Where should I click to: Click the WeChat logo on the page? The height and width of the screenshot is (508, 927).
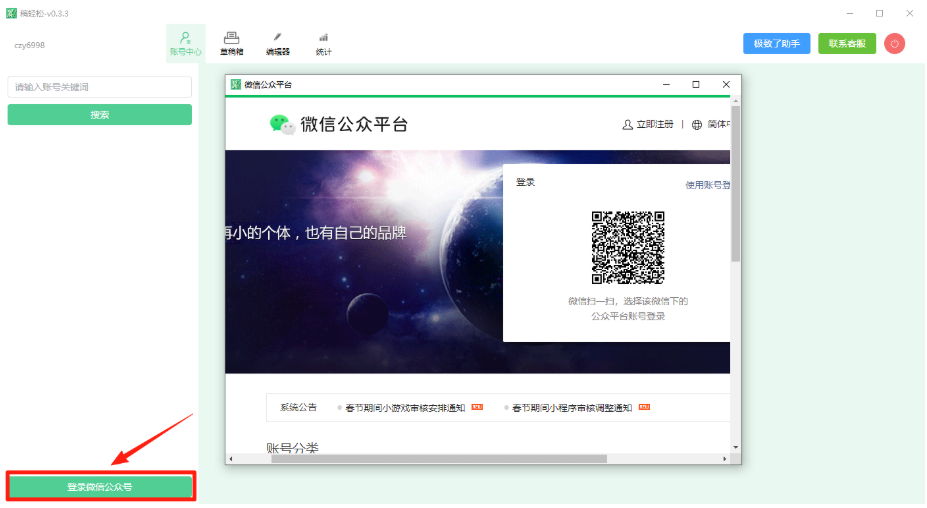click(283, 124)
